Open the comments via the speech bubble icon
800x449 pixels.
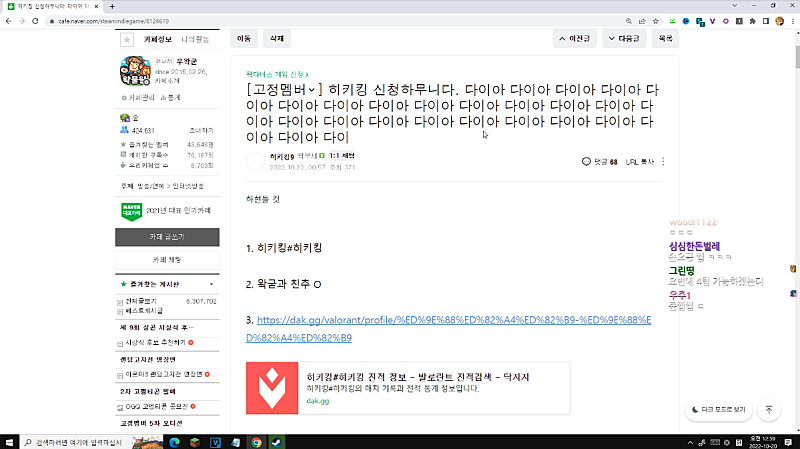[586, 161]
